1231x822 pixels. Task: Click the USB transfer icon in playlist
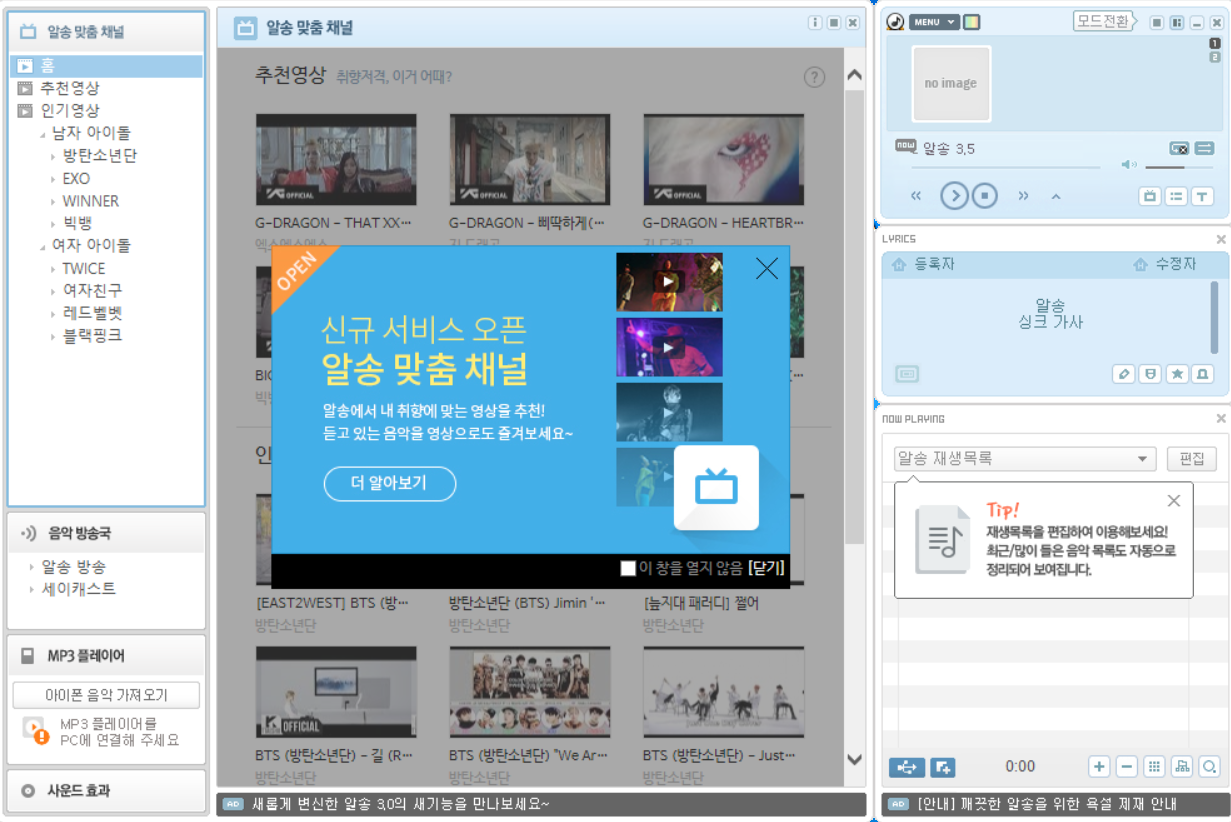coord(907,767)
